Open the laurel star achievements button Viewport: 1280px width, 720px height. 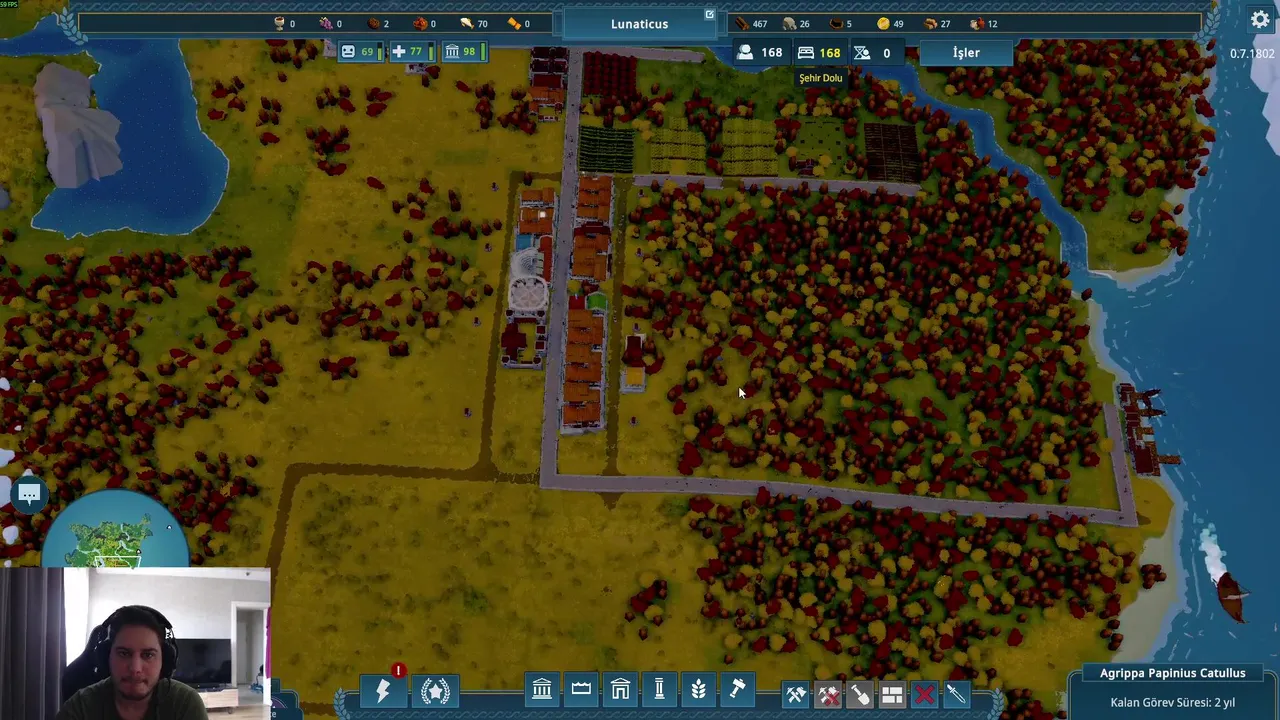[x=435, y=690]
